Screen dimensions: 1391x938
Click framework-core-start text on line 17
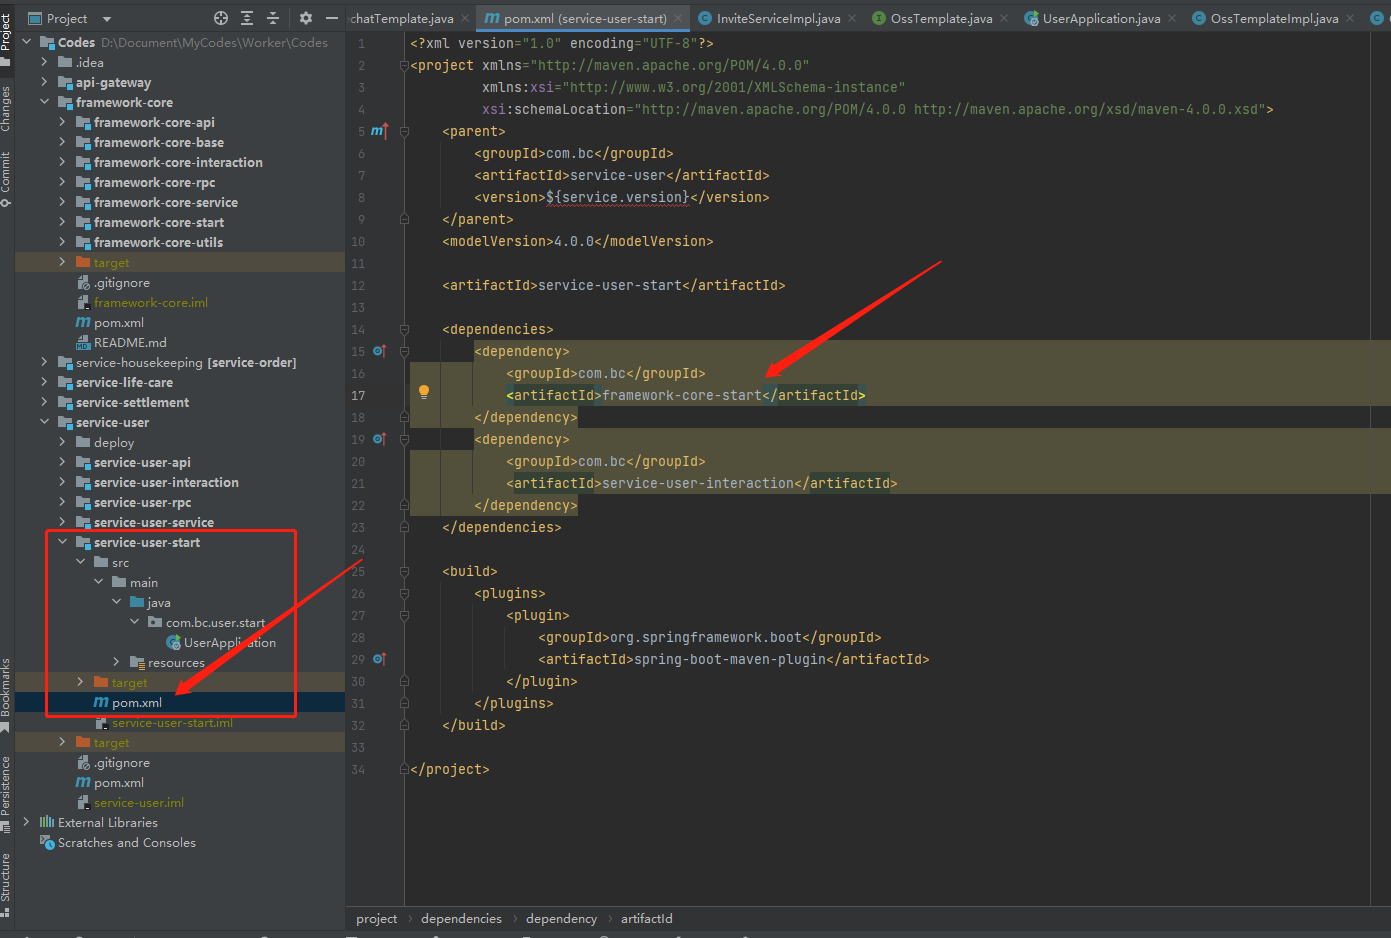pos(682,395)
